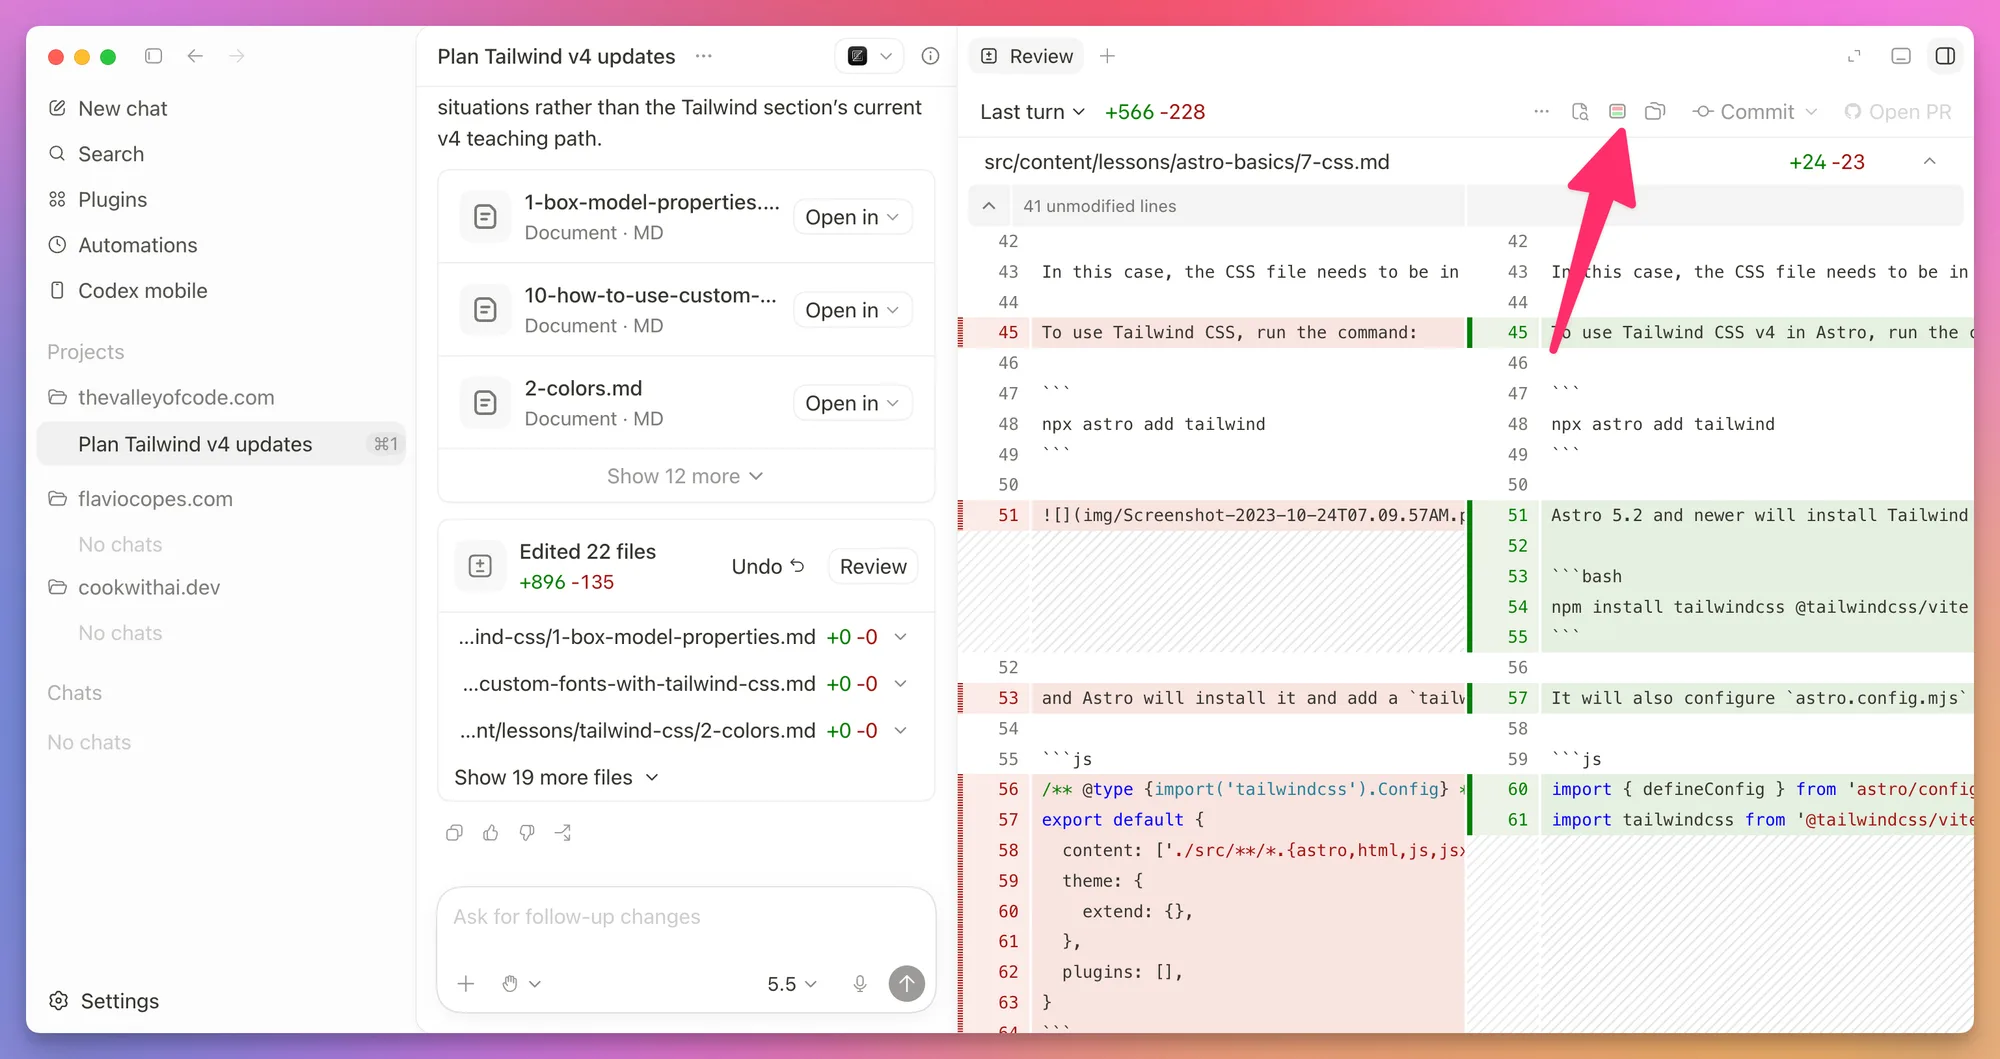Open the editor app selector dropdown
This screenshot has height=1059, width=2000.
(x=869, y=56)
